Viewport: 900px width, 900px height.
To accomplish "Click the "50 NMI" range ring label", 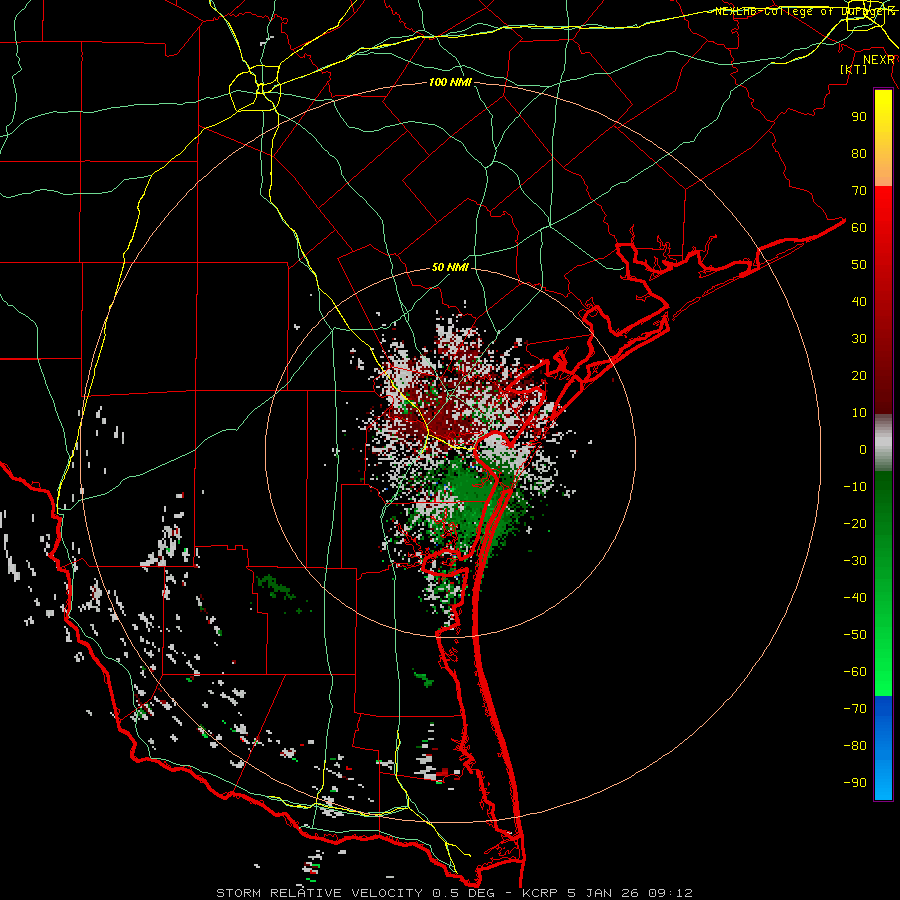I will point(450,267).
